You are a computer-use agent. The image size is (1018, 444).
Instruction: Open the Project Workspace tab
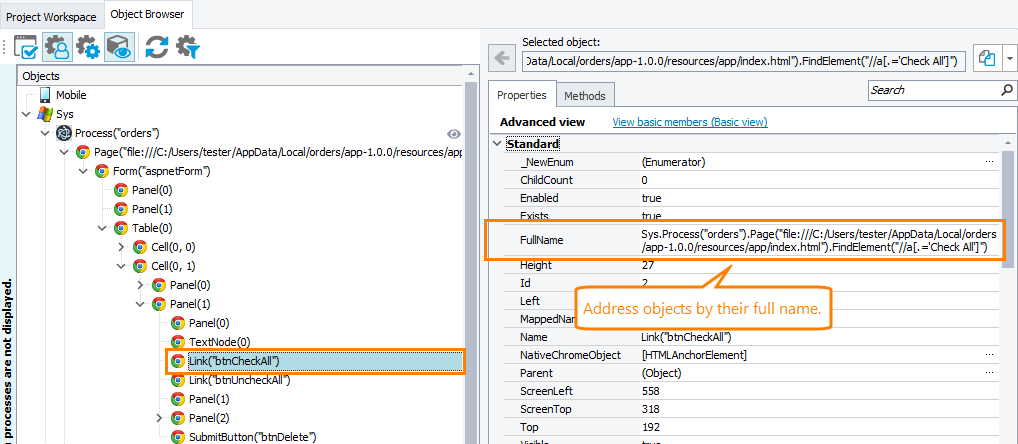click(51, 15)
